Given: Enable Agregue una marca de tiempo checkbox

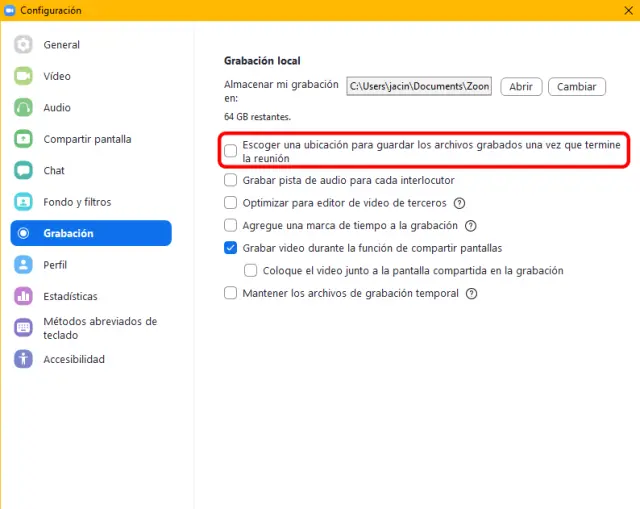Looking at the screenshot, I should [x=232, y=226].
